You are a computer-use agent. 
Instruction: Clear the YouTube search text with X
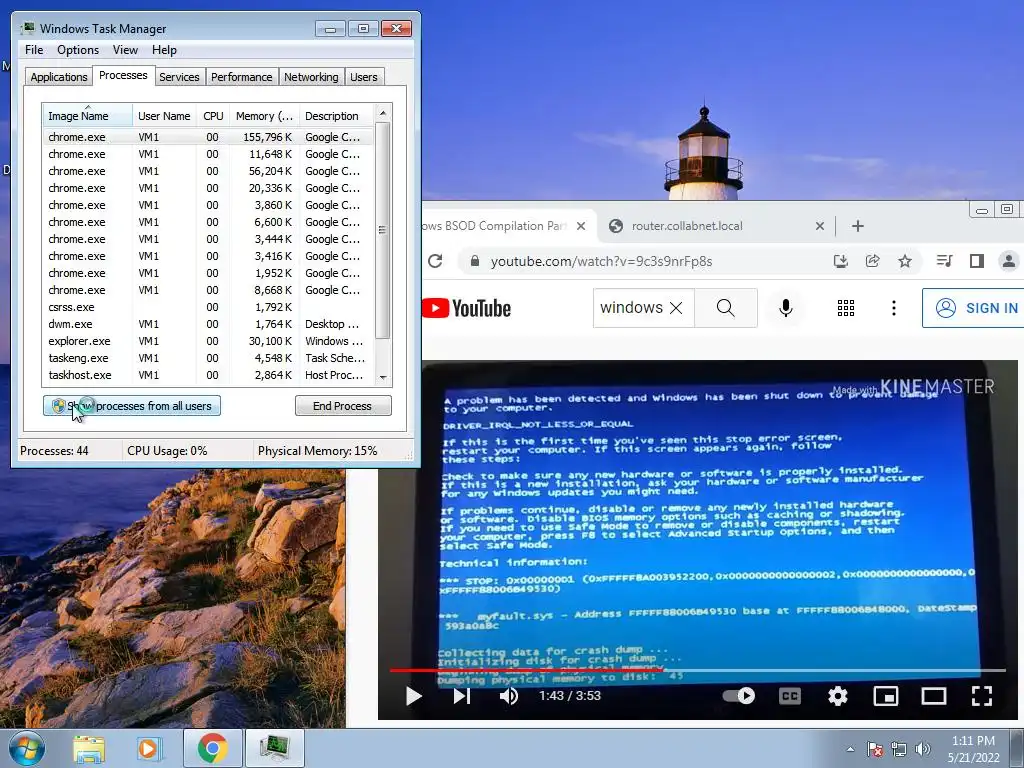pyautogui.click(x=676, y=308)
